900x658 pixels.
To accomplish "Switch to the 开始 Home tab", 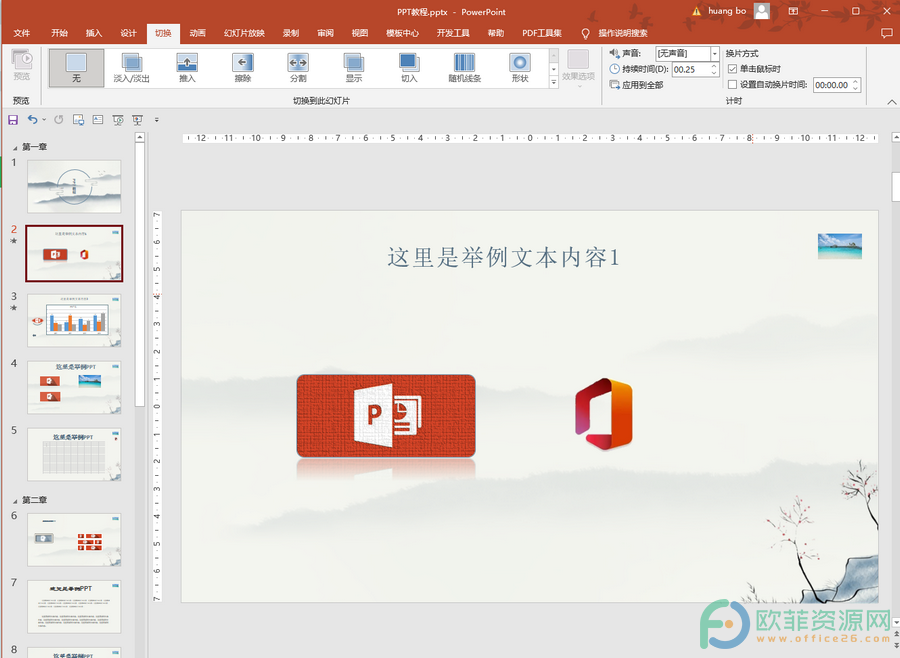I will pos(59,33).
